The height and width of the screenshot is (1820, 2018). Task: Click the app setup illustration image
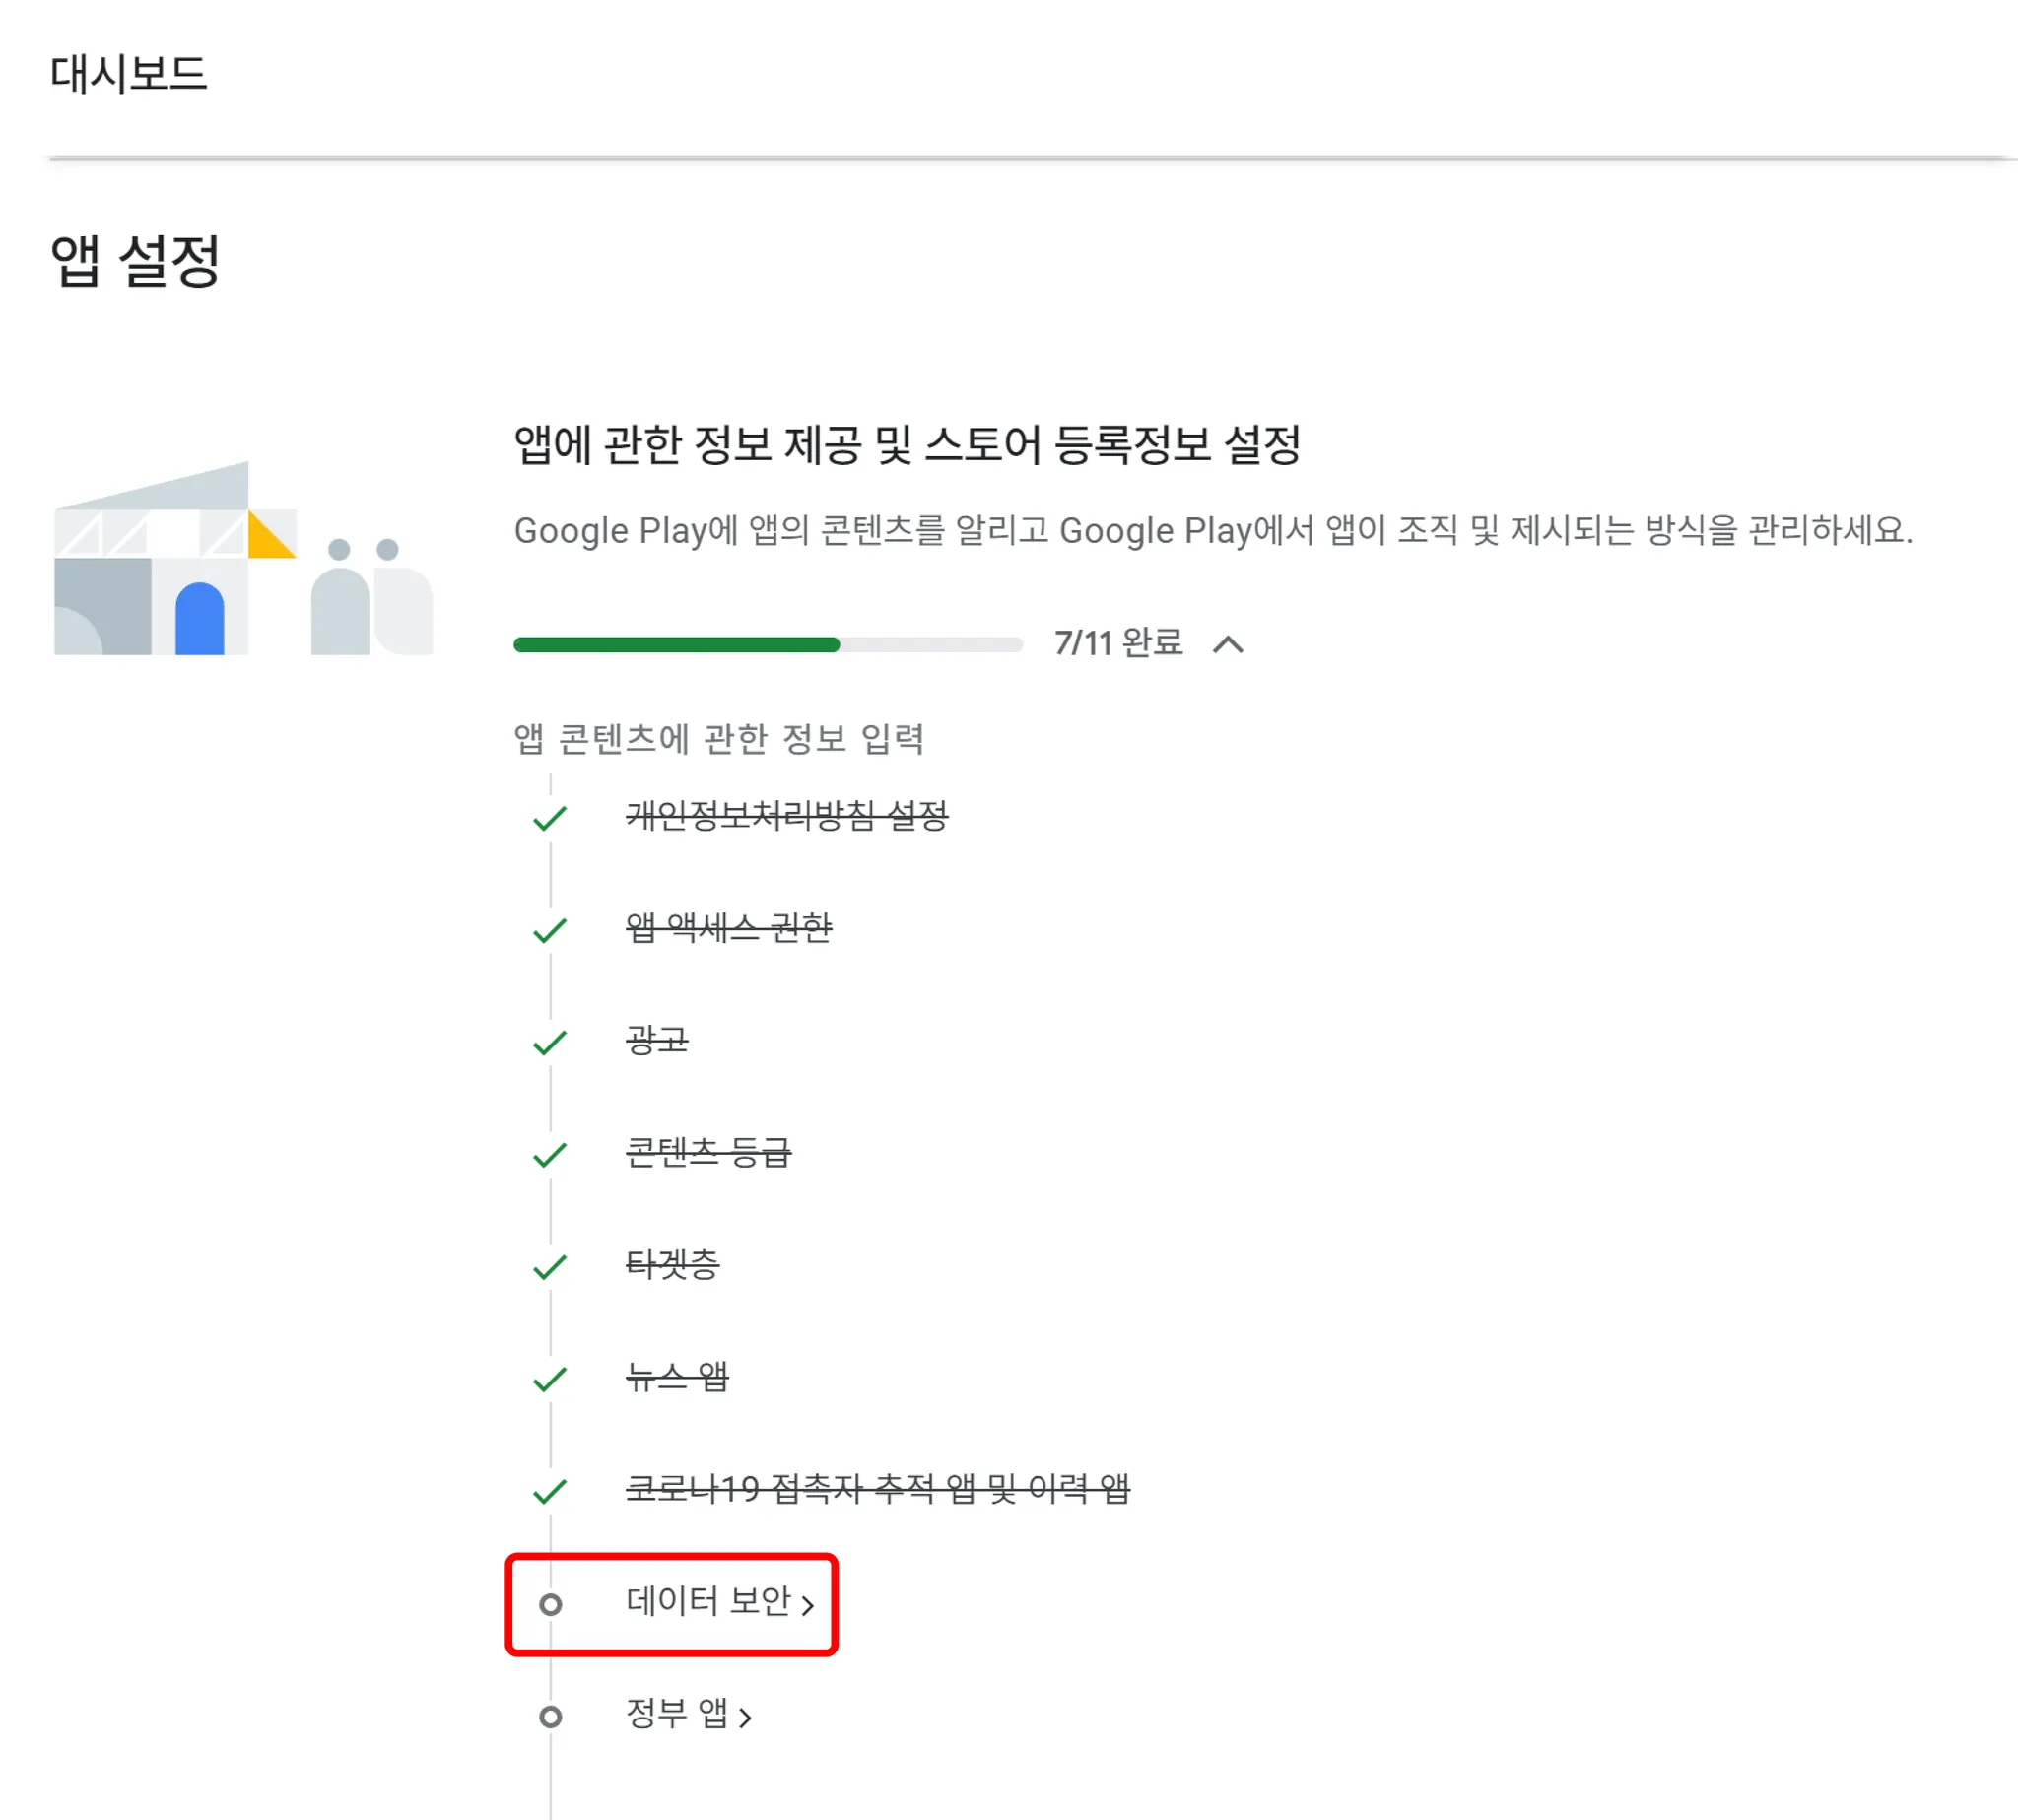click(243, 559)
